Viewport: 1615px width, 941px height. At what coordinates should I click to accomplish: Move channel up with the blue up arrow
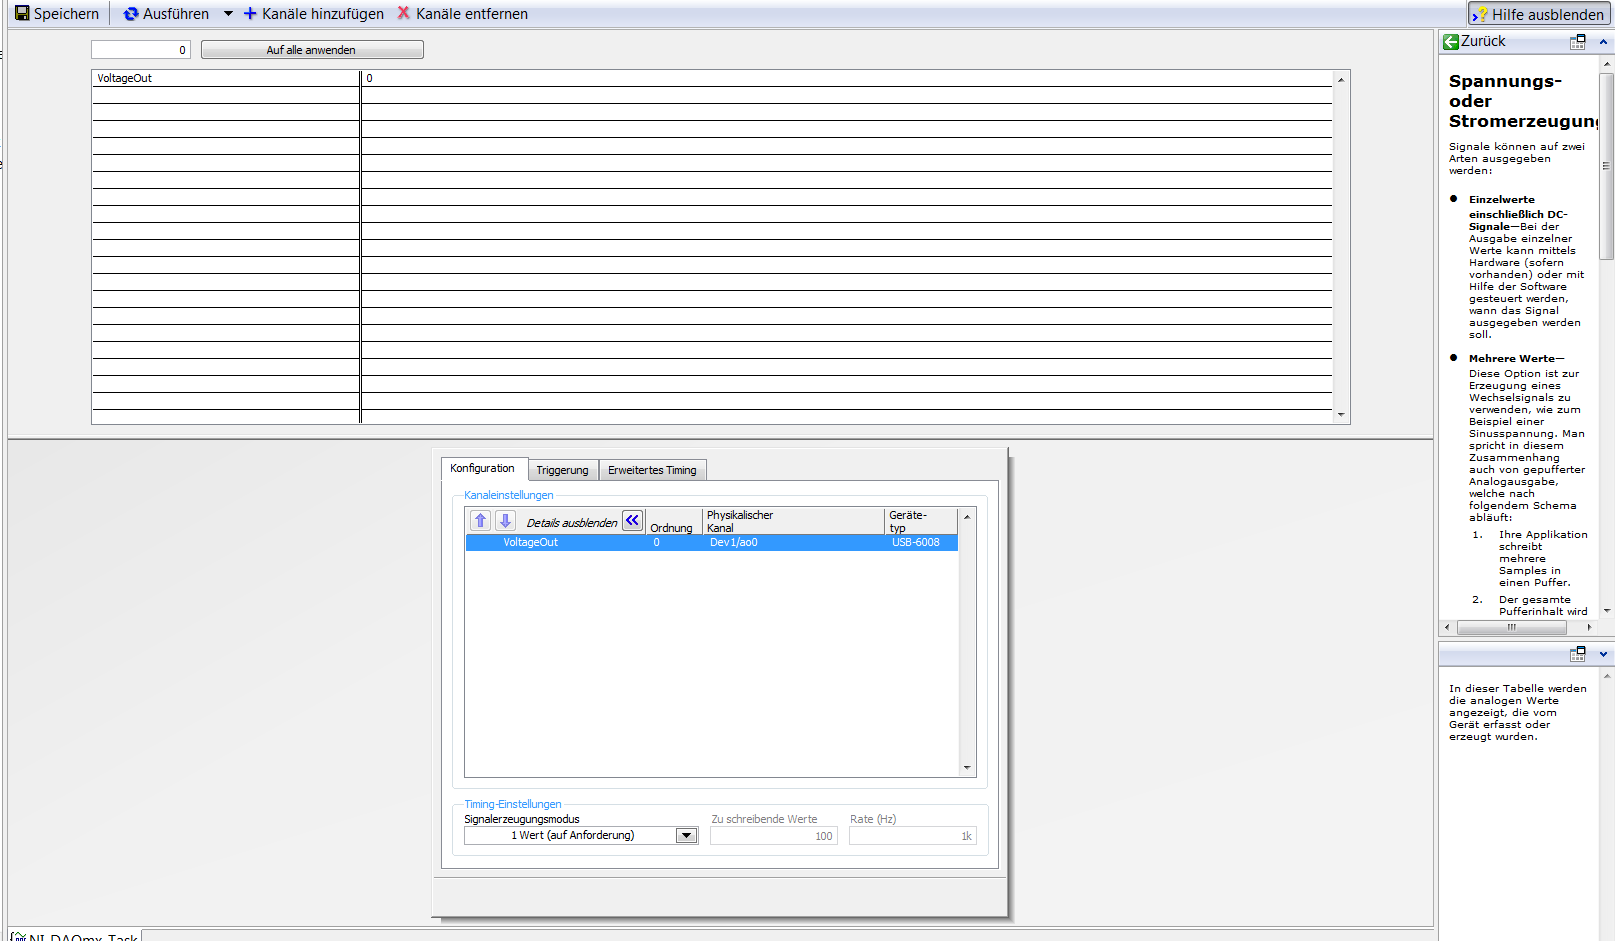tap(481, 521)
